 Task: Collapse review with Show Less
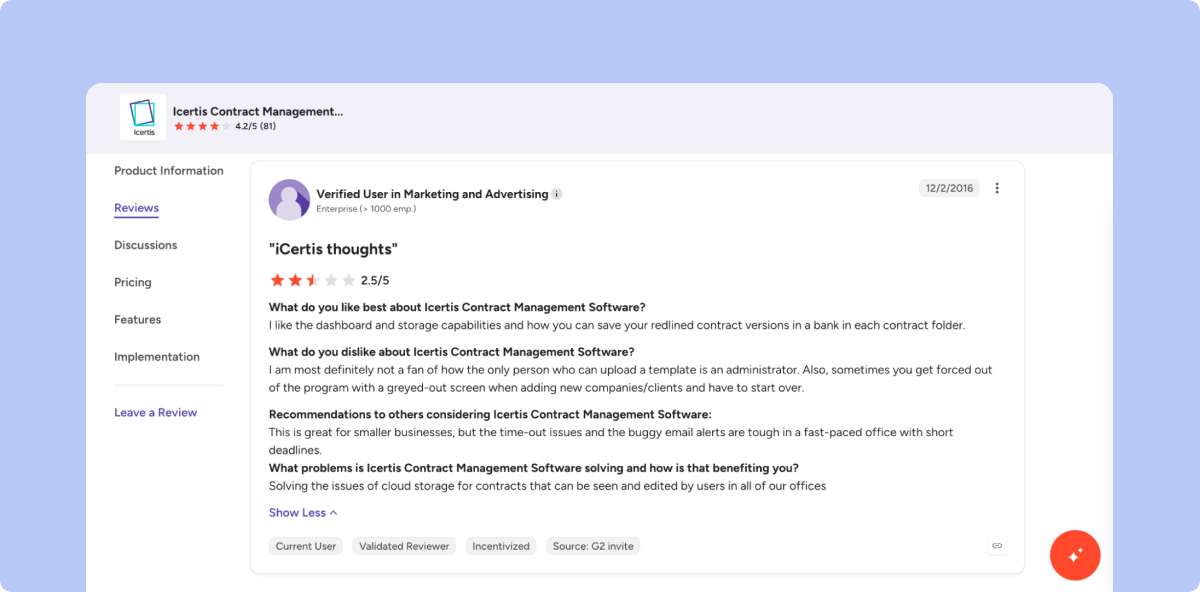[303, 512]
